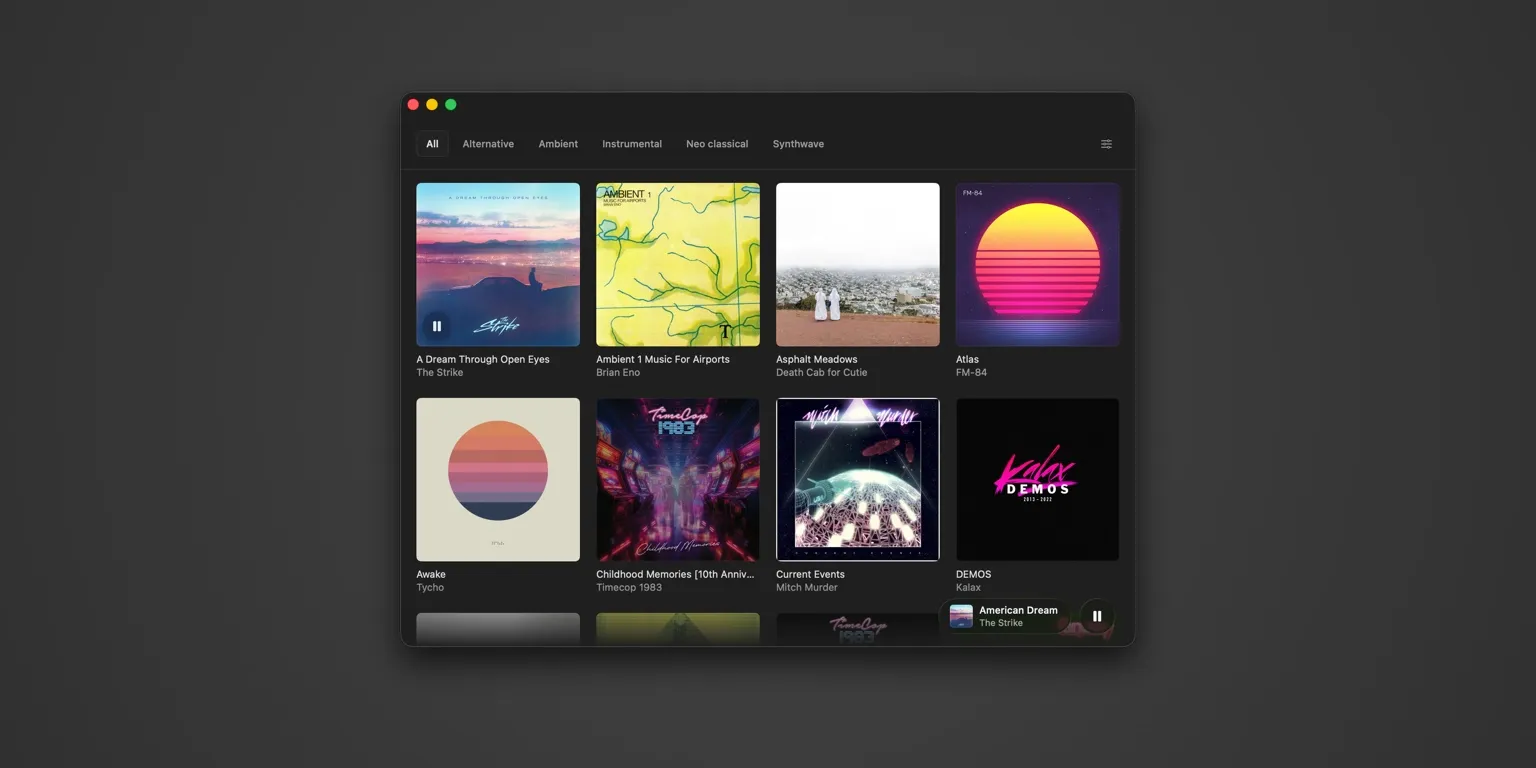Show the Synthwave tab
The height and width of the screenshot is (768, 1536).
pyautogui.click(x=798, y=144)
